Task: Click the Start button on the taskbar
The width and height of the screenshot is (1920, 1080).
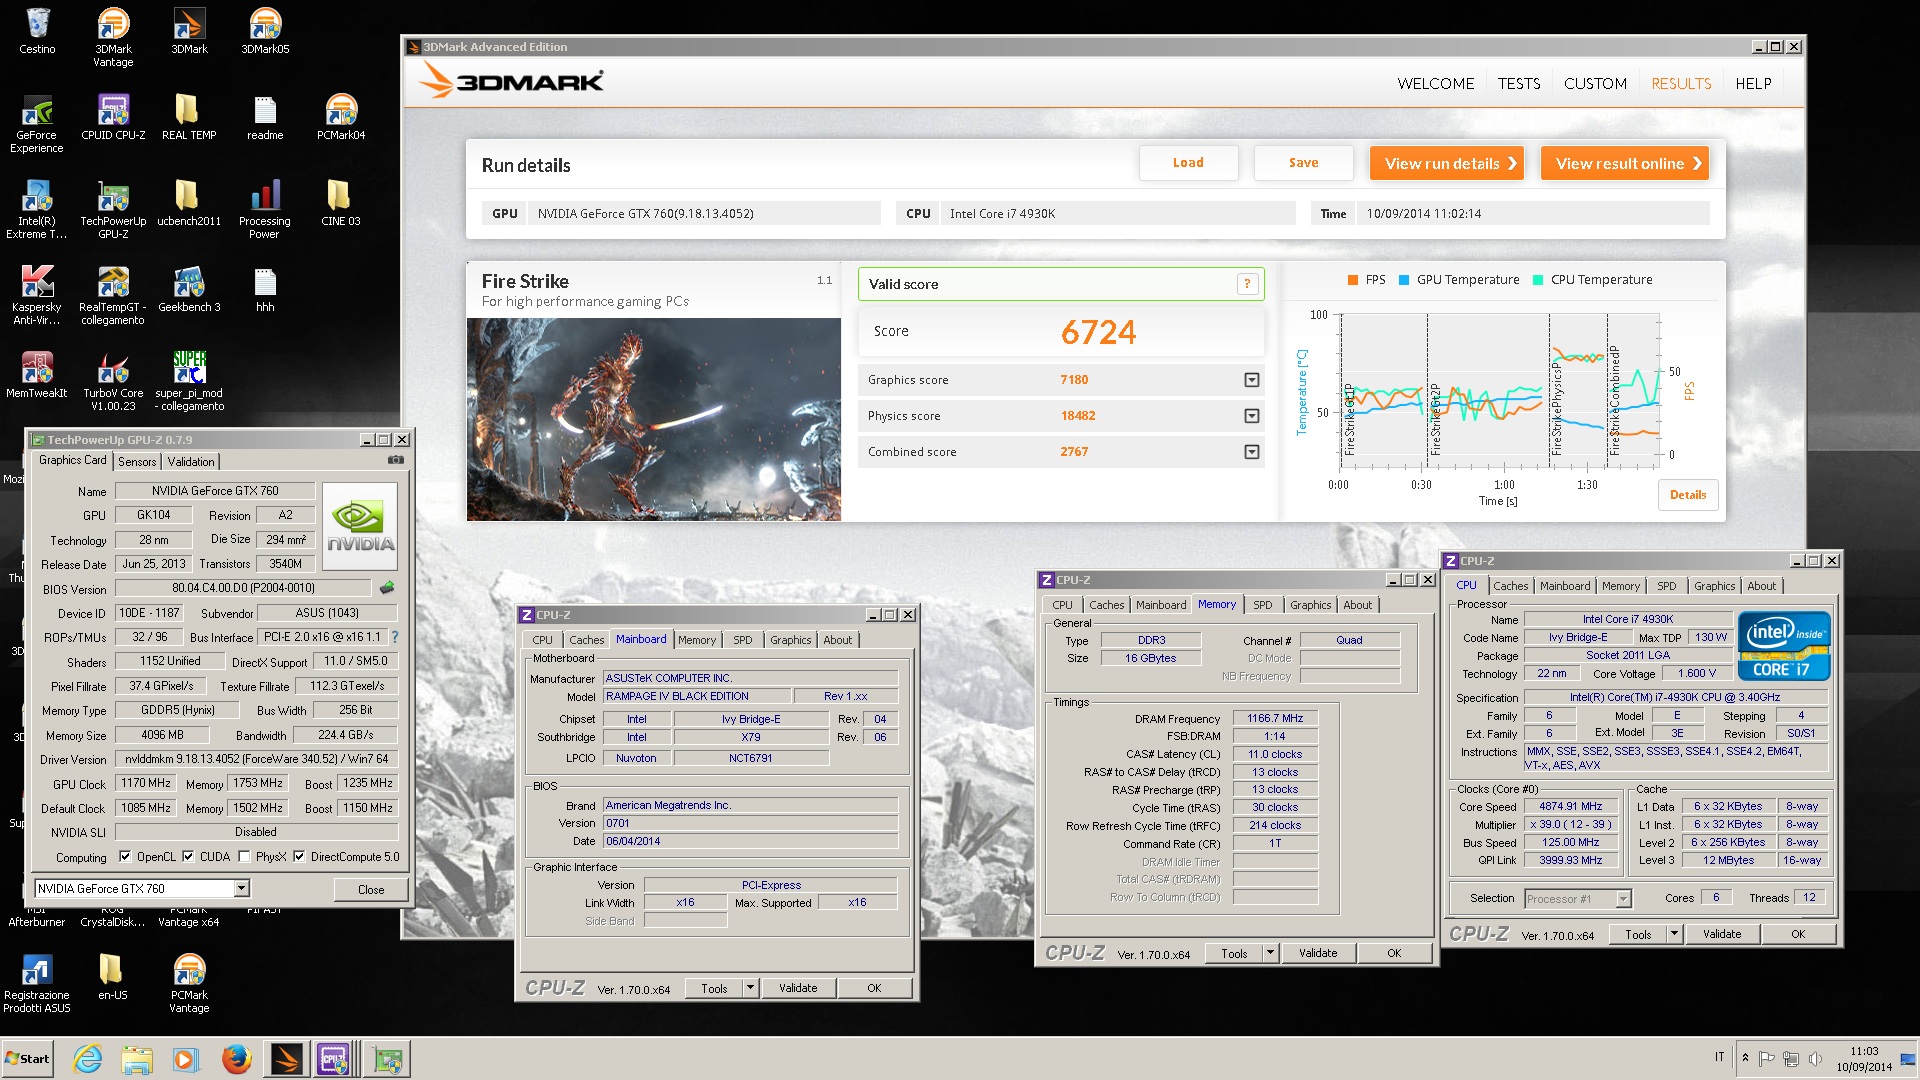Action: [27, 1059]
